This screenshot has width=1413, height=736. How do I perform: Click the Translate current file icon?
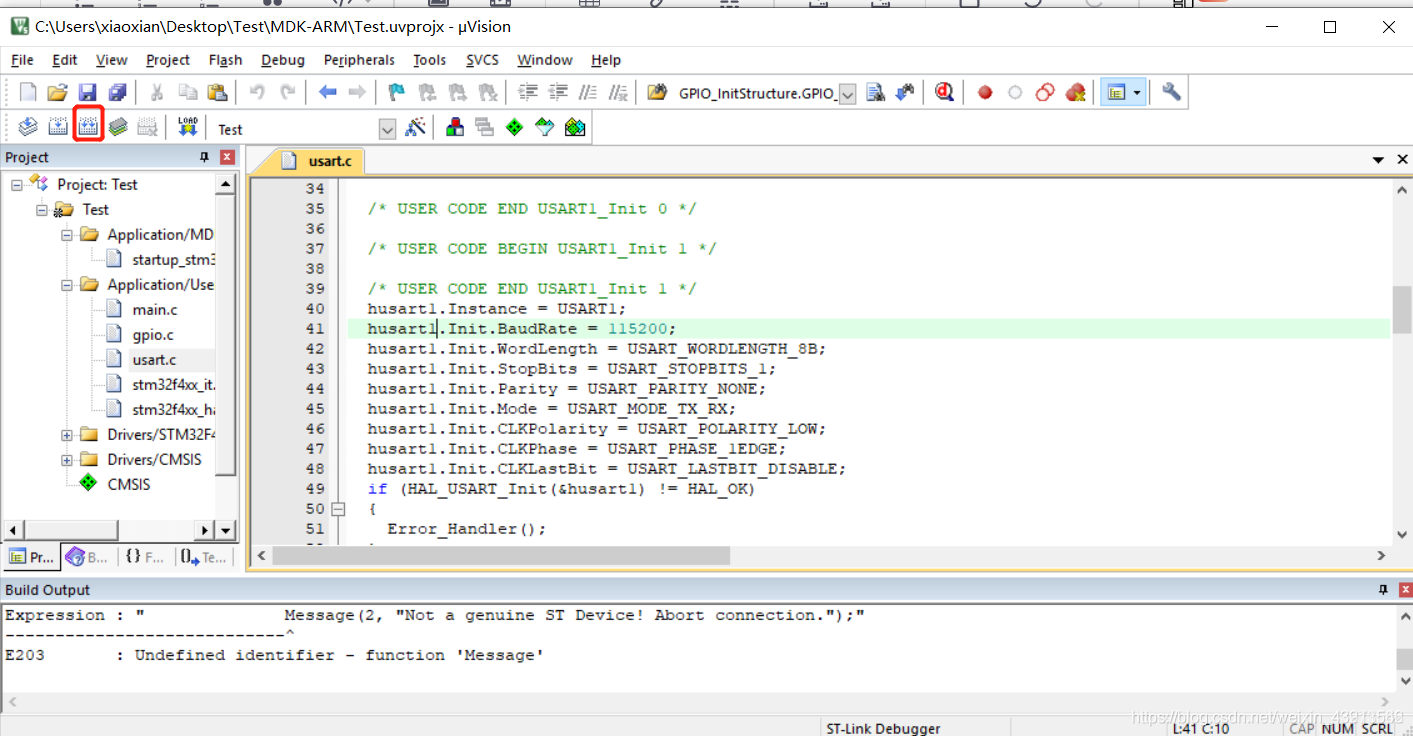click(28, 127)
